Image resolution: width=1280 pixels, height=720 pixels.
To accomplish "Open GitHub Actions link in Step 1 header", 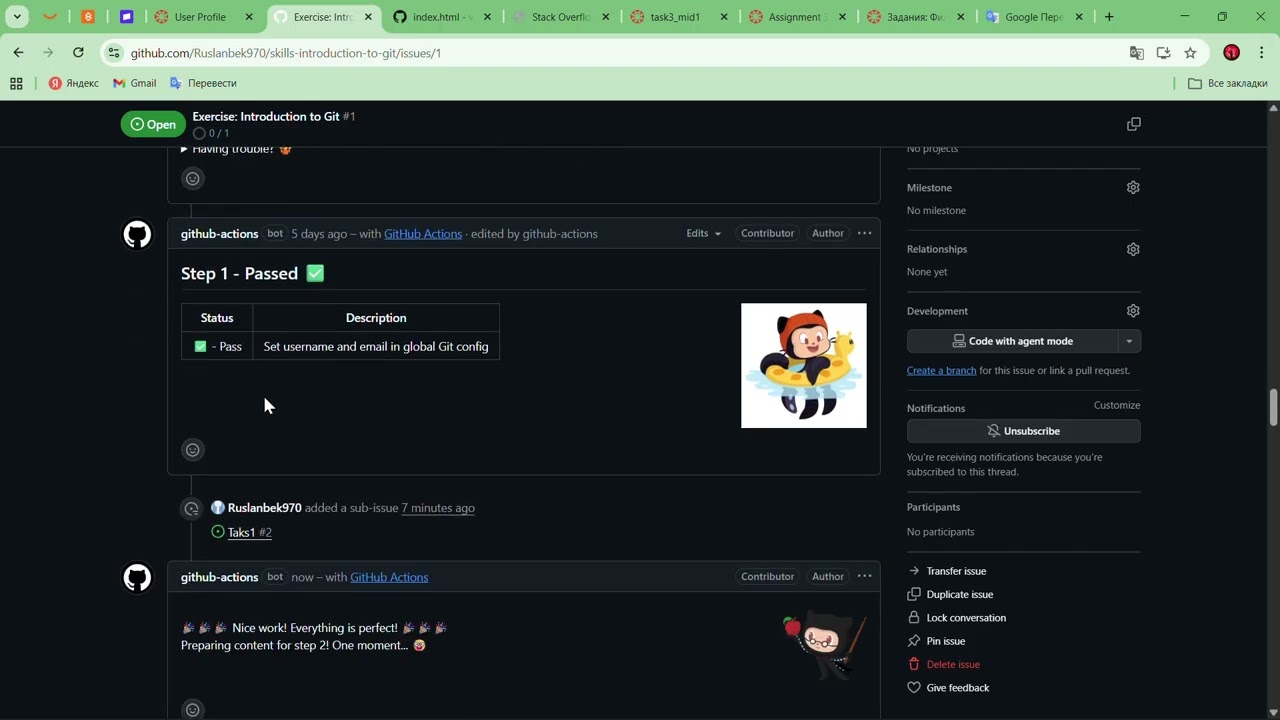I will [x=423, y=234].
